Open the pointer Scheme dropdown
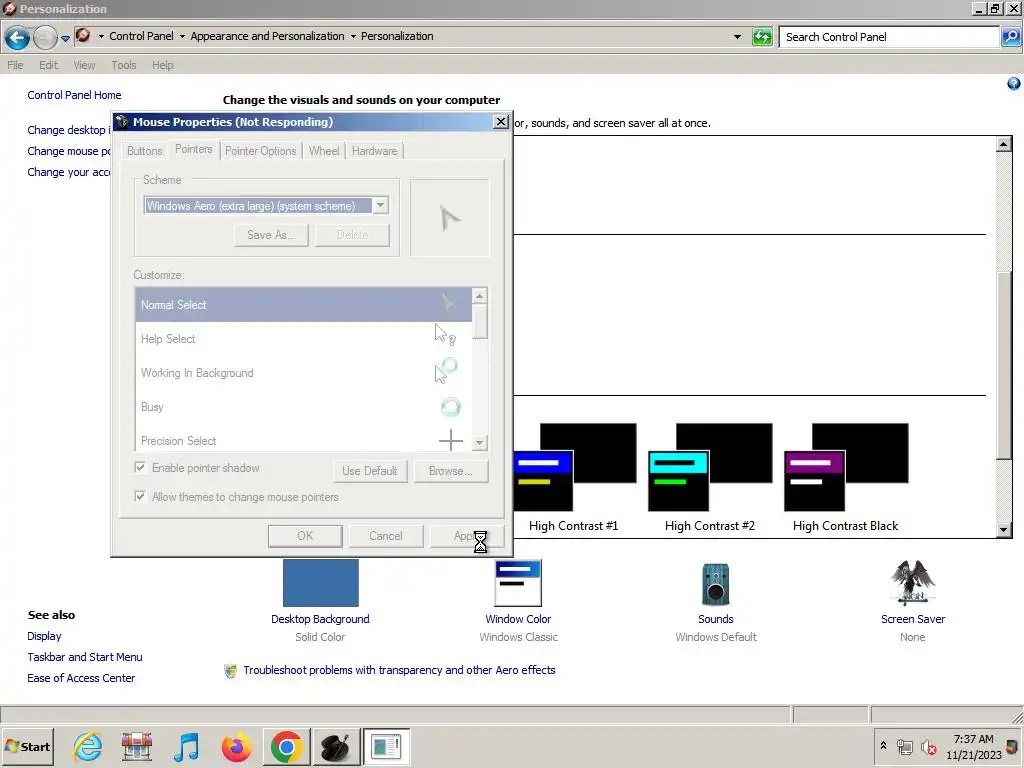 coord(380,206)
